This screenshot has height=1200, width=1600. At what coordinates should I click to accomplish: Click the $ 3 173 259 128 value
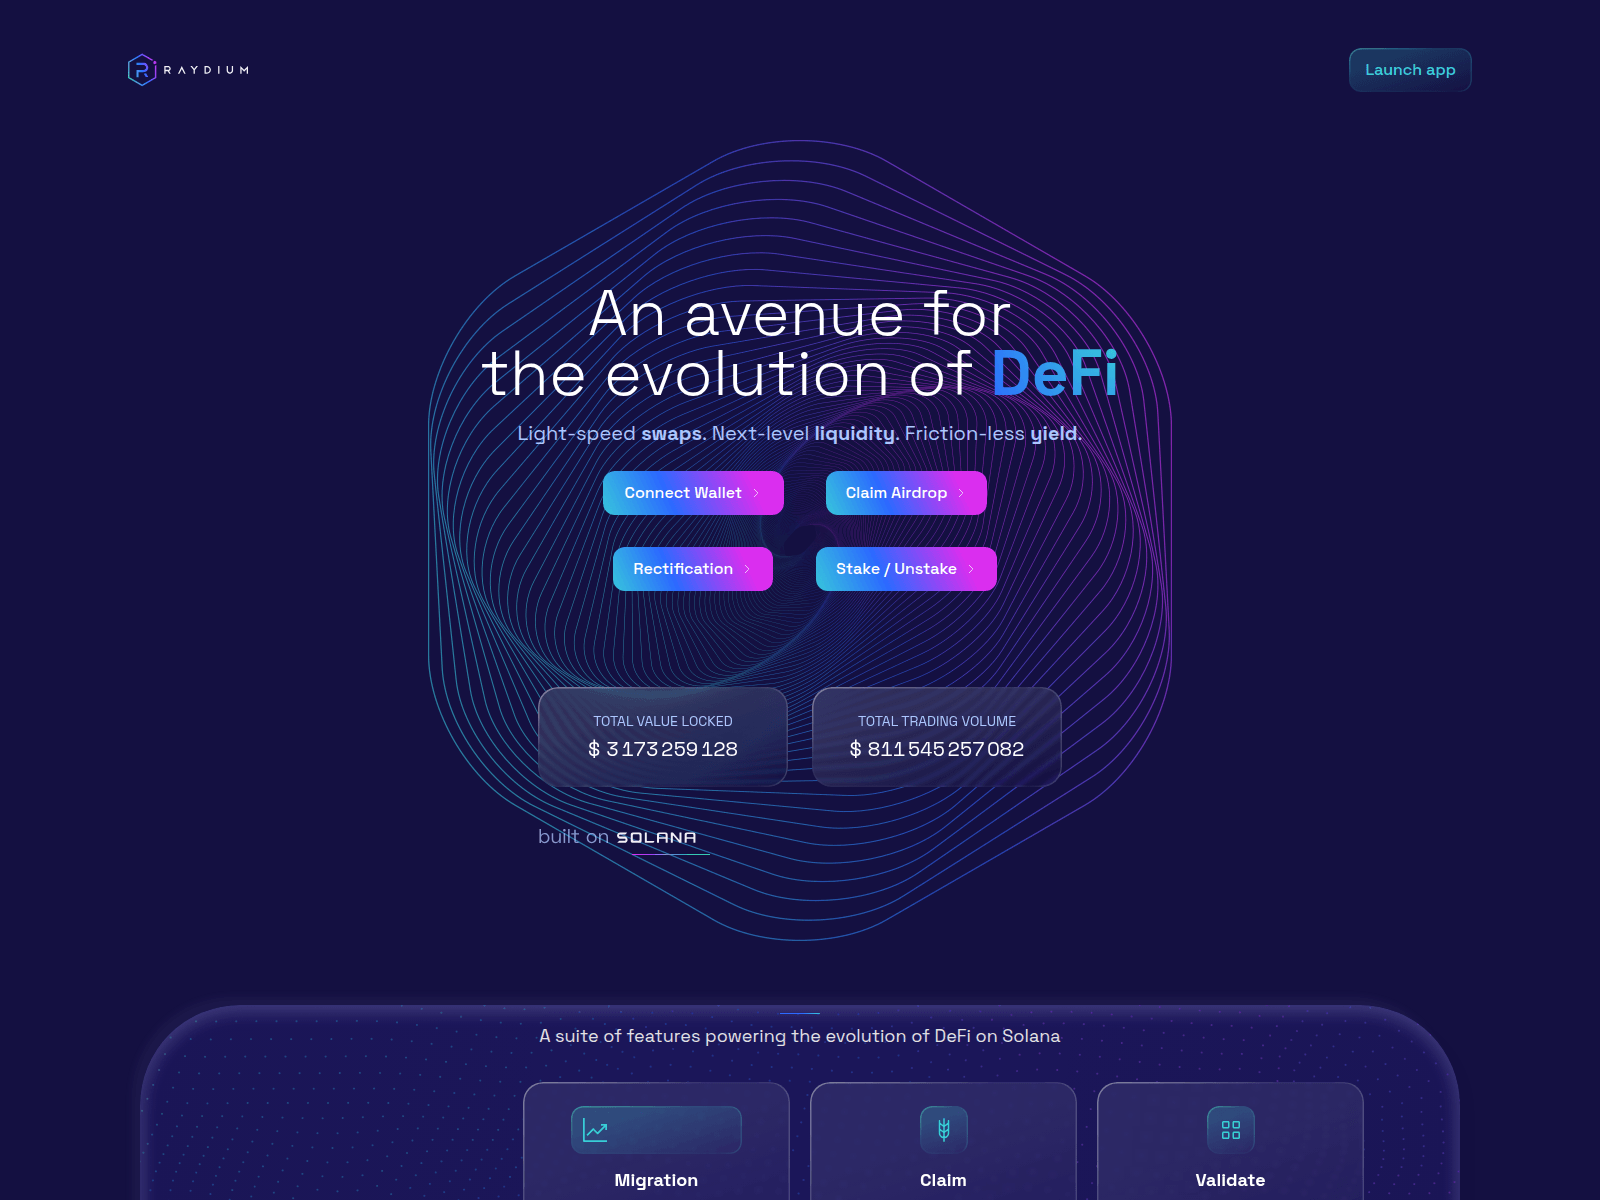(x=663, y=749)
